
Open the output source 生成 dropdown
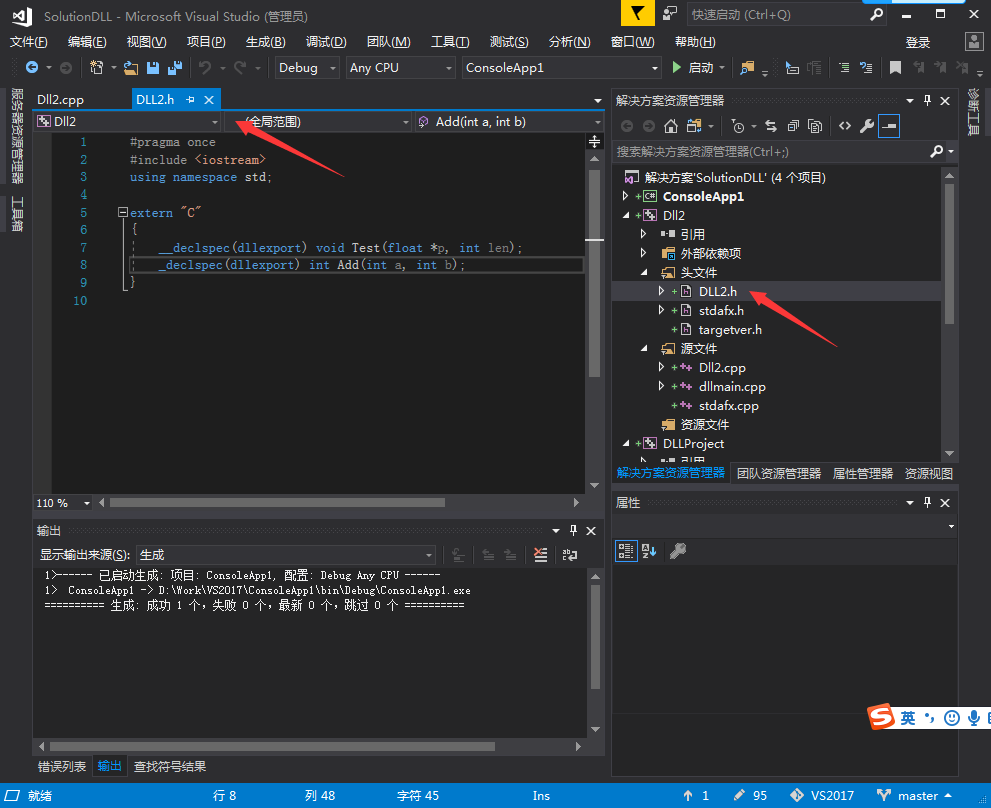[x=286, y=554]
